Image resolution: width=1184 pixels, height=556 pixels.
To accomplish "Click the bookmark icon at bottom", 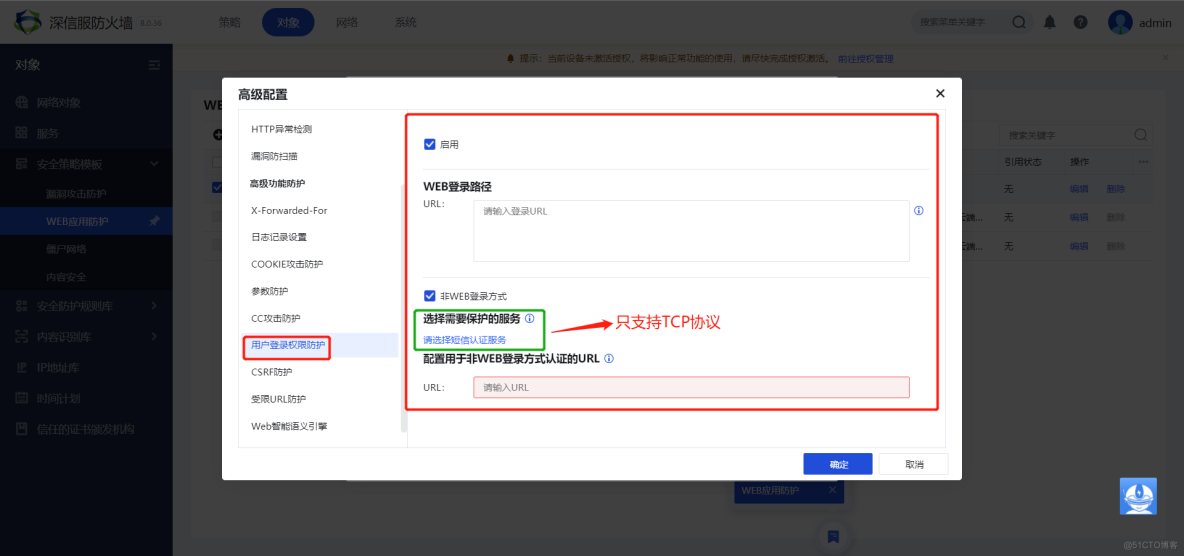I will tap(833, 536).
